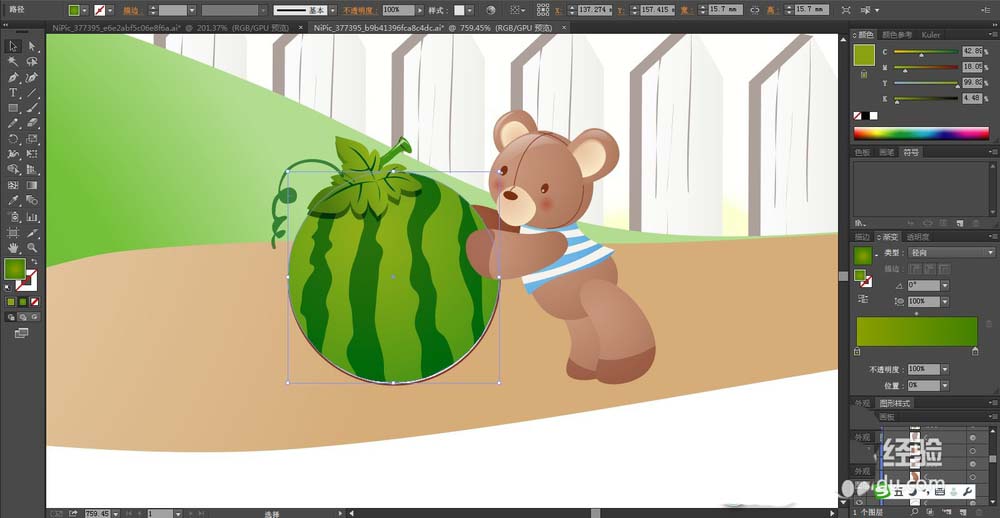1000x518 pixels.
Task: Switch to the 画笔 (Brushes) tab
Action: coord(886,152)
